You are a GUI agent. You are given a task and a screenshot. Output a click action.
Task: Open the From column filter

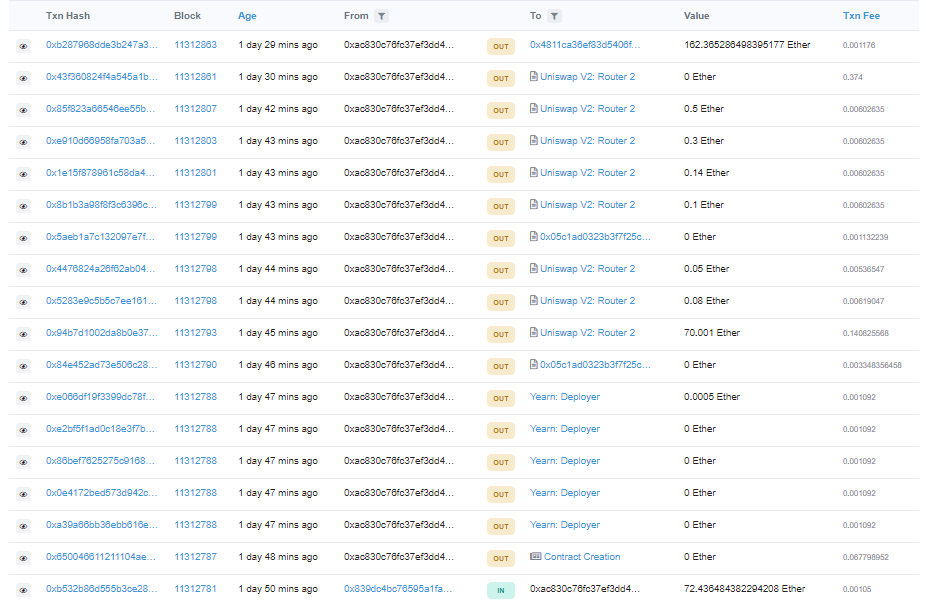coord(381,17)
